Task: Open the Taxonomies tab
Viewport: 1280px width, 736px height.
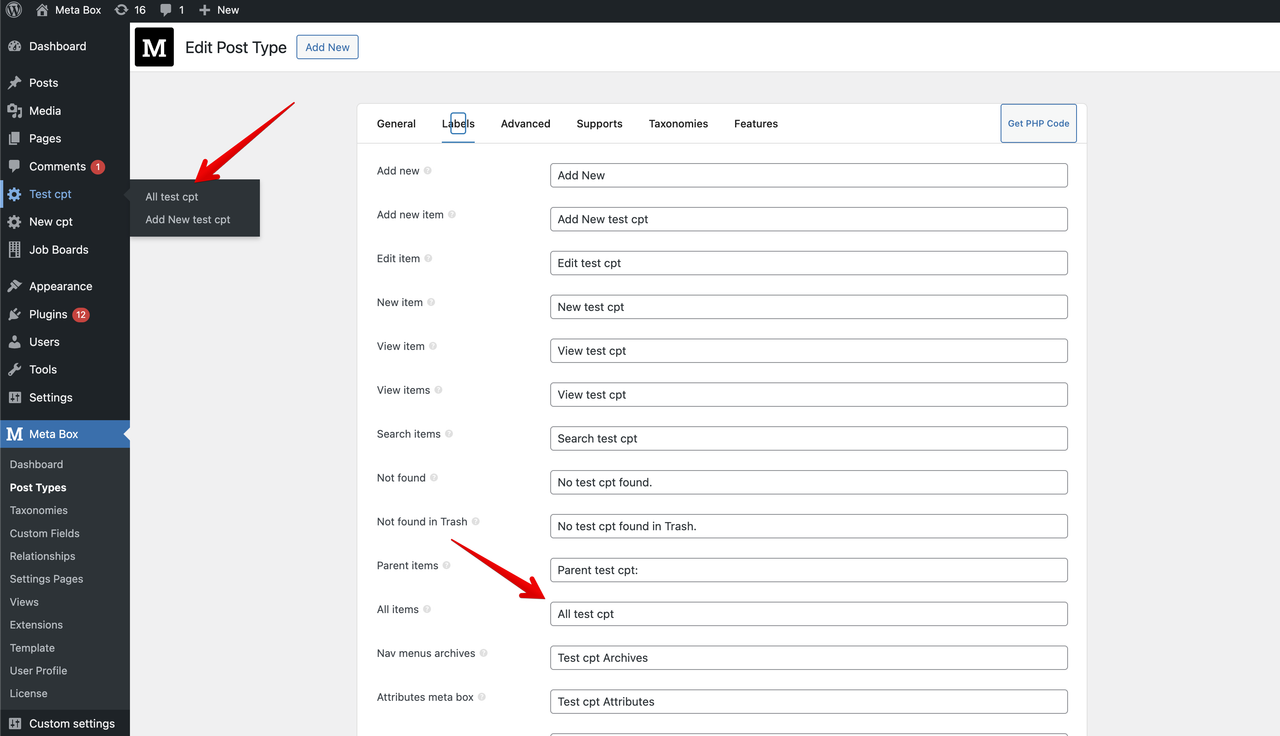Action: (x=678, y=124)
